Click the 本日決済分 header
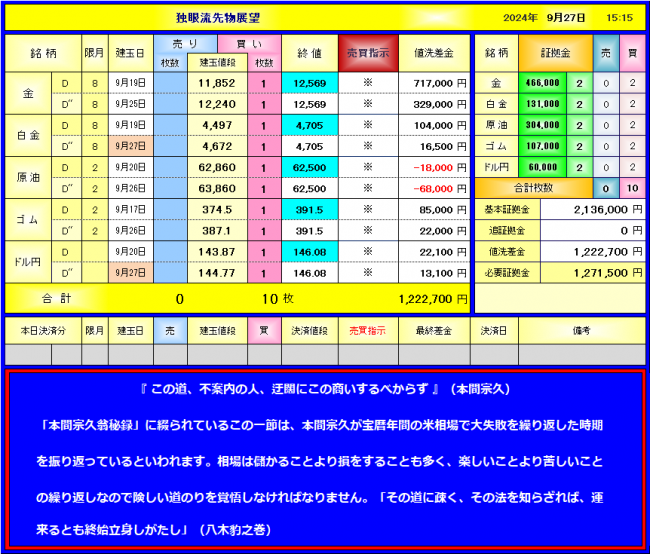Viewport: 650px width, 554px height. (x=43, y=330)
